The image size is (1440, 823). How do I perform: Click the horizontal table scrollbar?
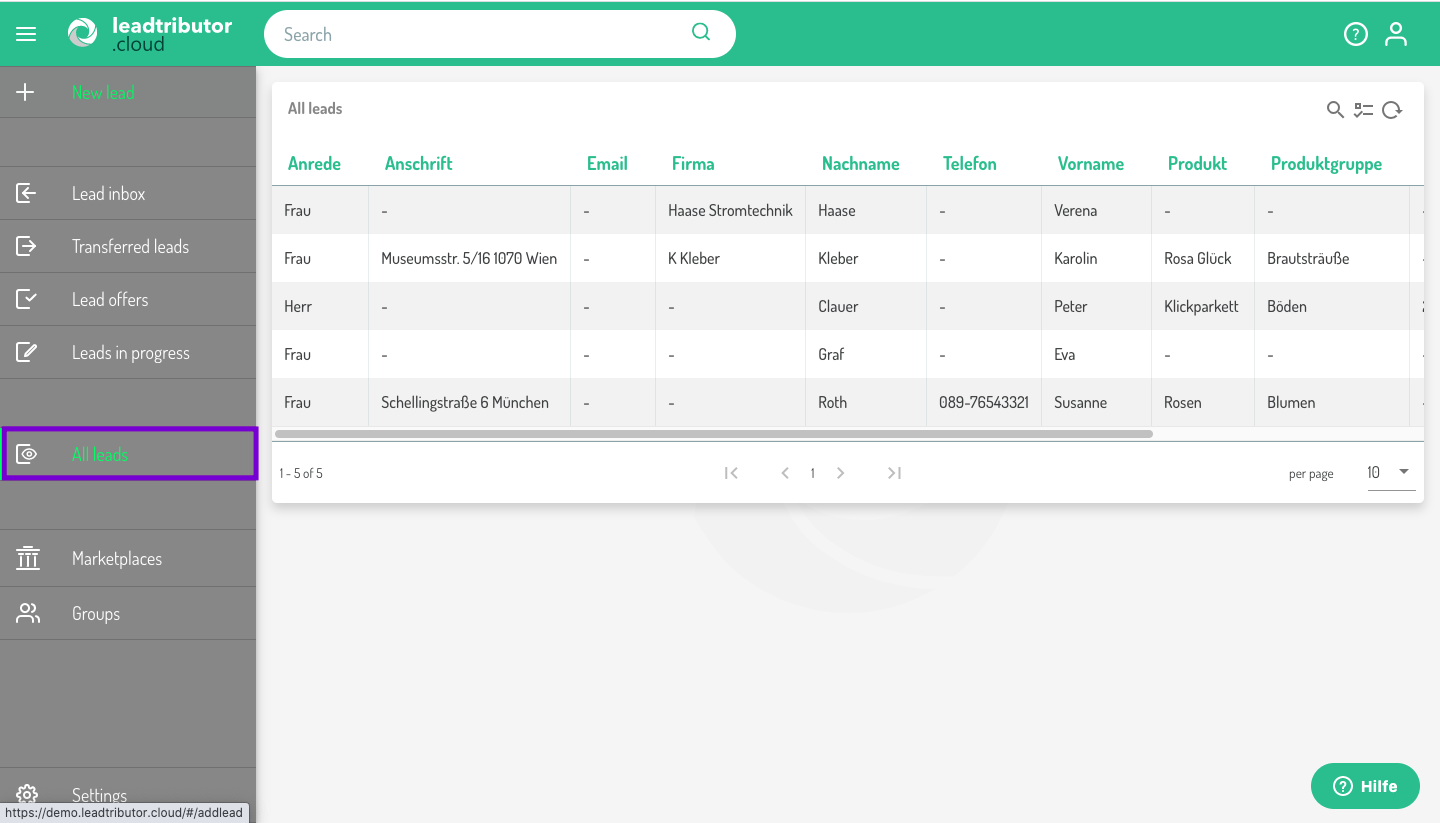pos(713,434)
